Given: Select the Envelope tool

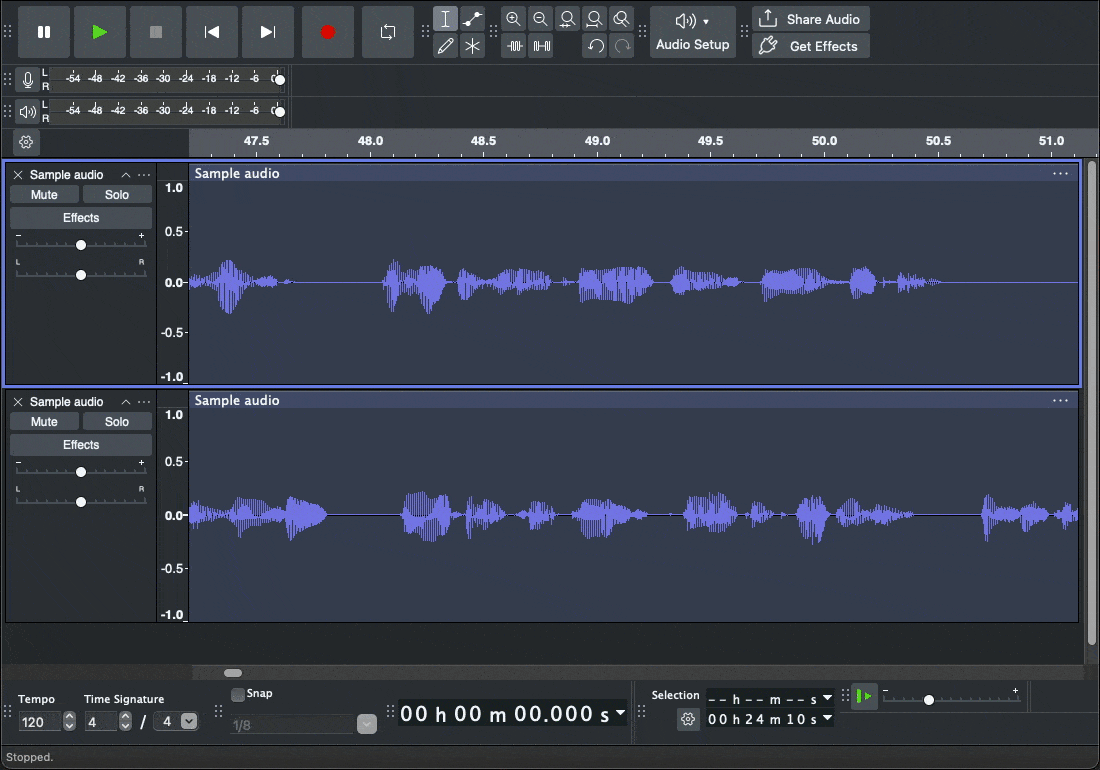Looking at the screenshot, I should click(x=473, y=19).
